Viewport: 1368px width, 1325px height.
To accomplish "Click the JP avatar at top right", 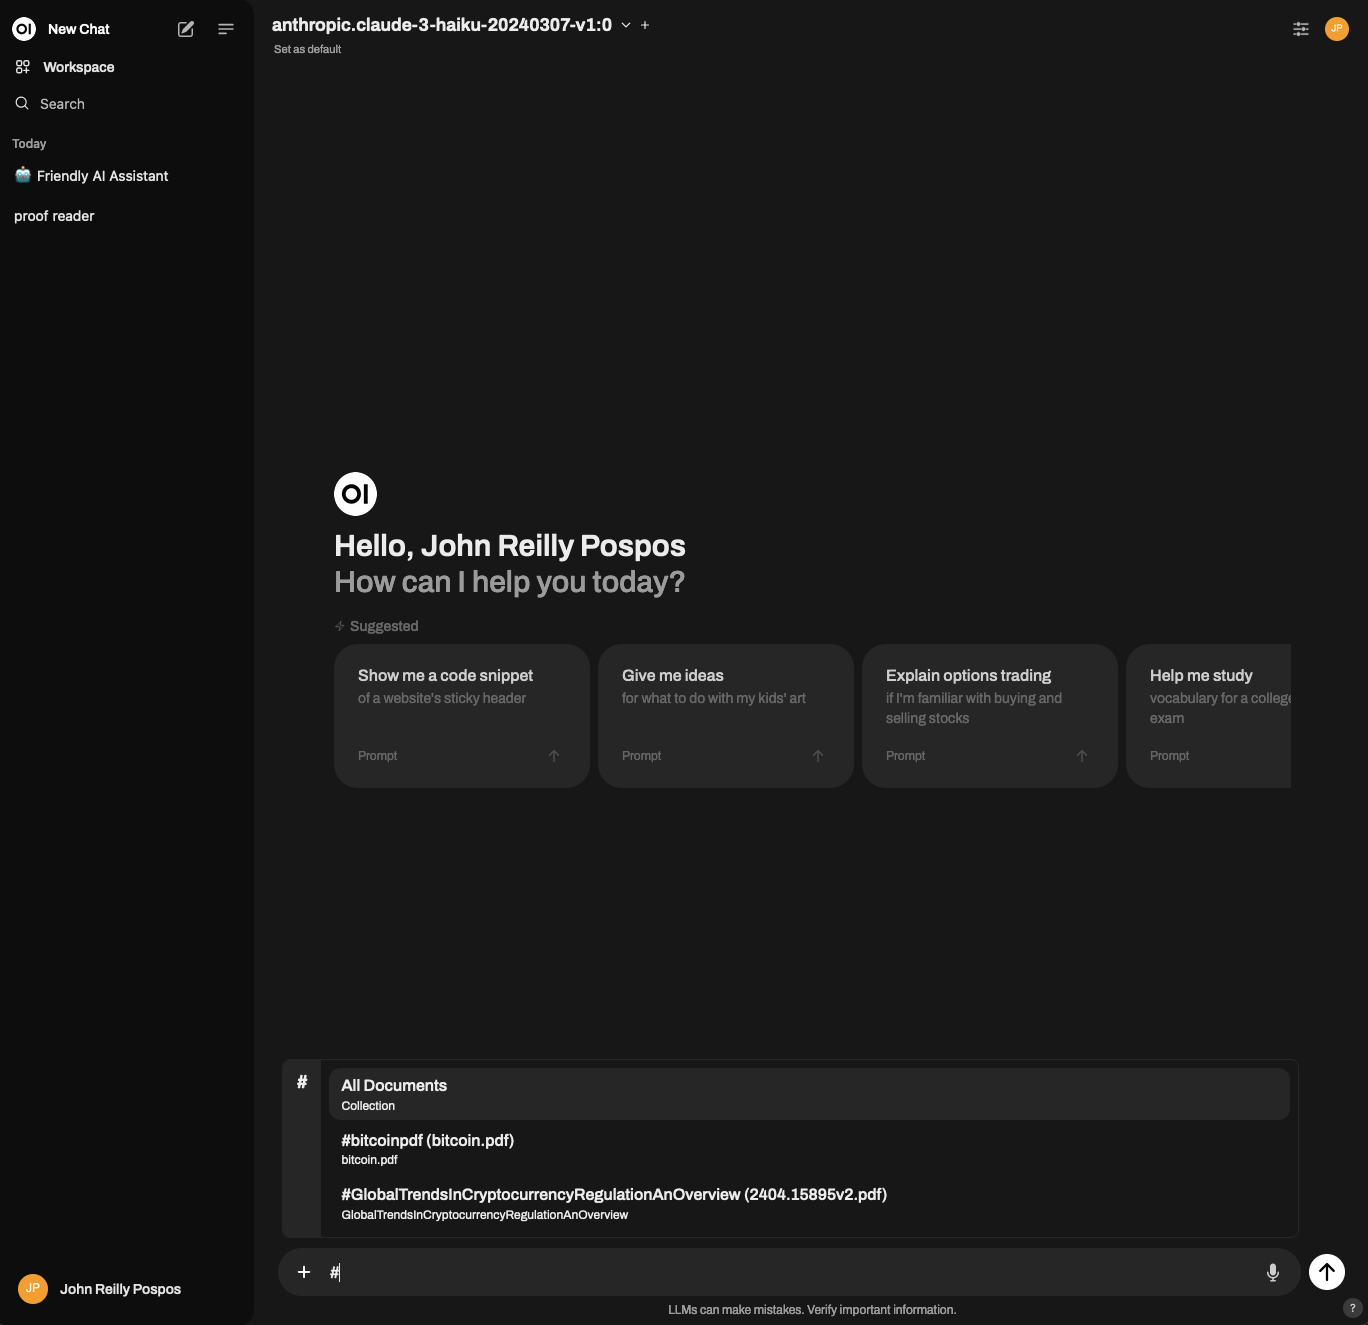I will tap(1337, 29).
